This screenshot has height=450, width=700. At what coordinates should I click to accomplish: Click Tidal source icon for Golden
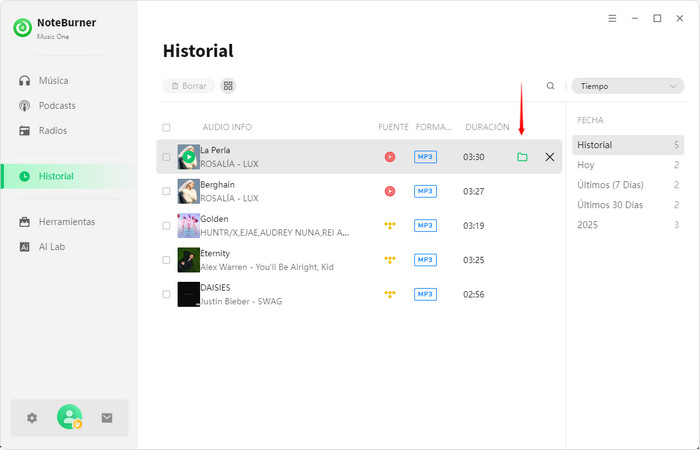[390, 225]
